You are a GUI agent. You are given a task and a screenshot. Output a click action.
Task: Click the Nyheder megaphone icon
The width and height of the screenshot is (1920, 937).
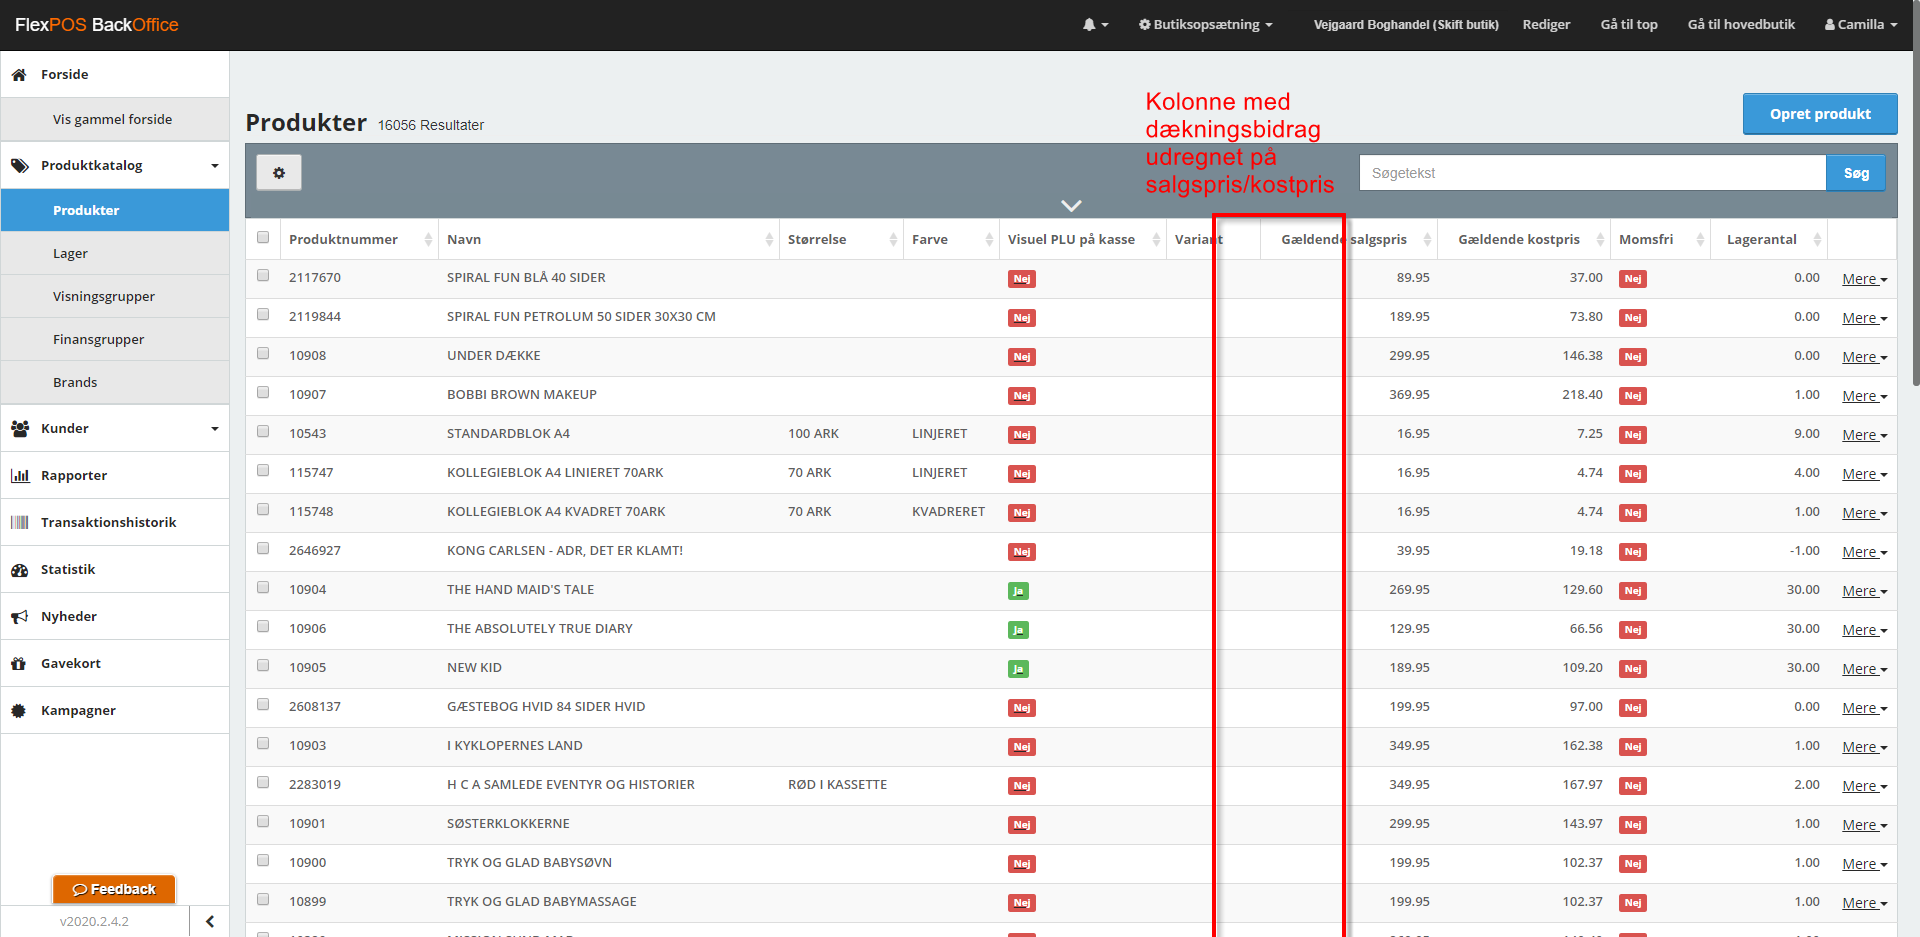[19, 617]
